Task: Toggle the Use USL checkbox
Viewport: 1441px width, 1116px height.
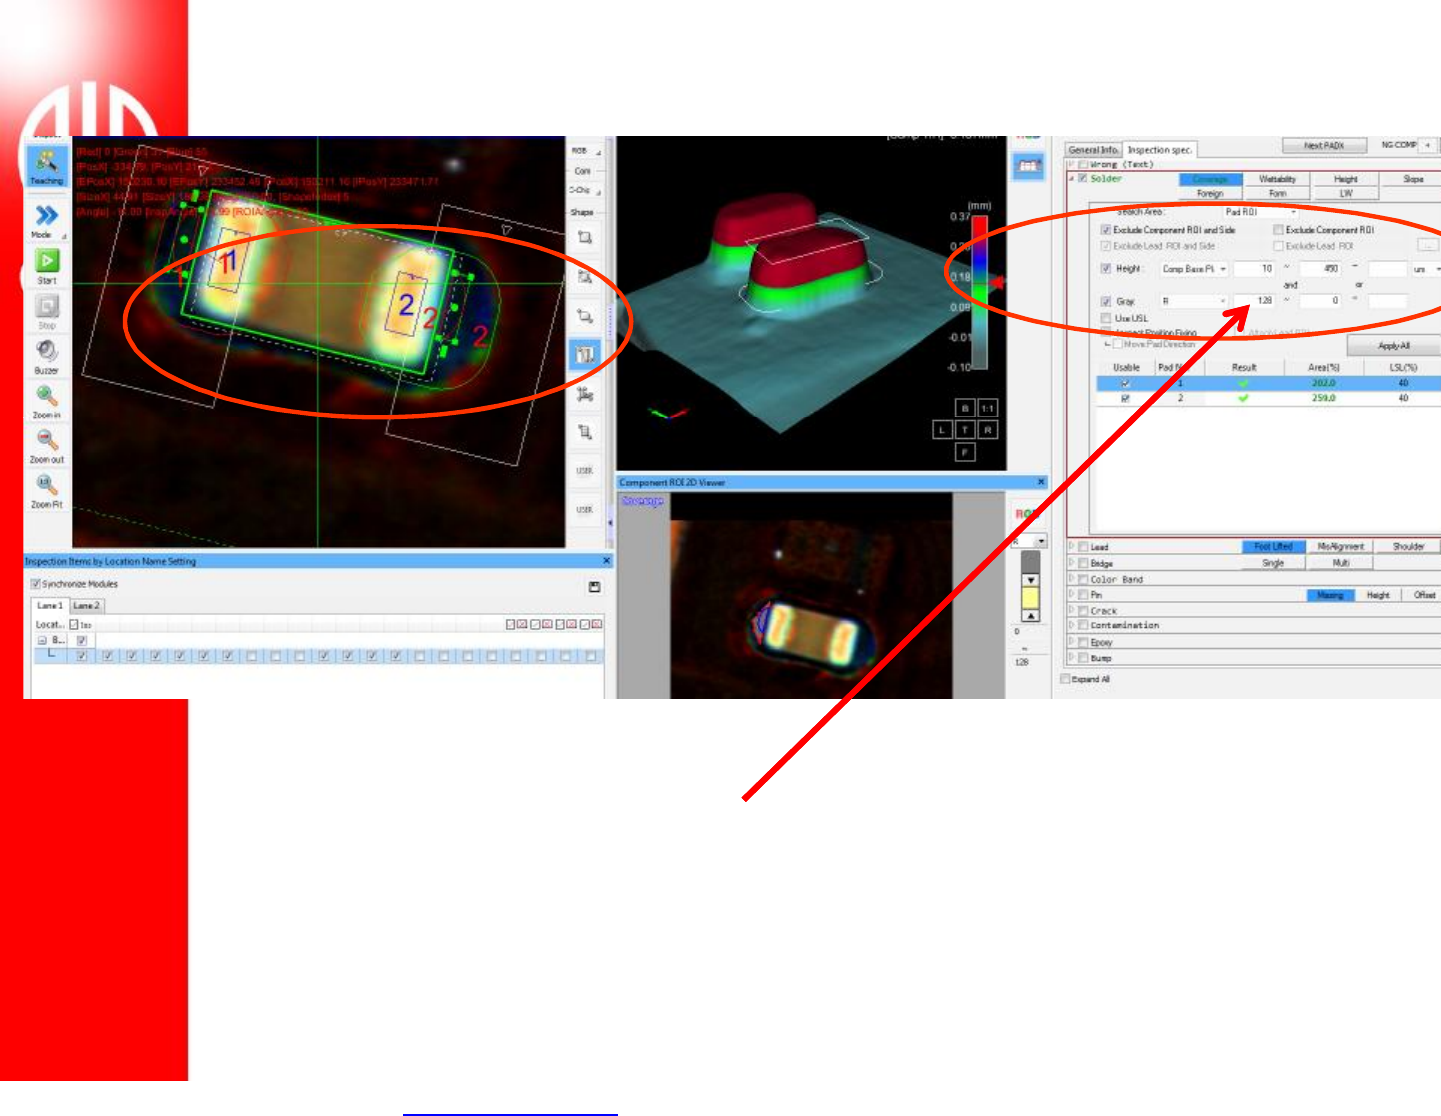Action: [1106, 318]
